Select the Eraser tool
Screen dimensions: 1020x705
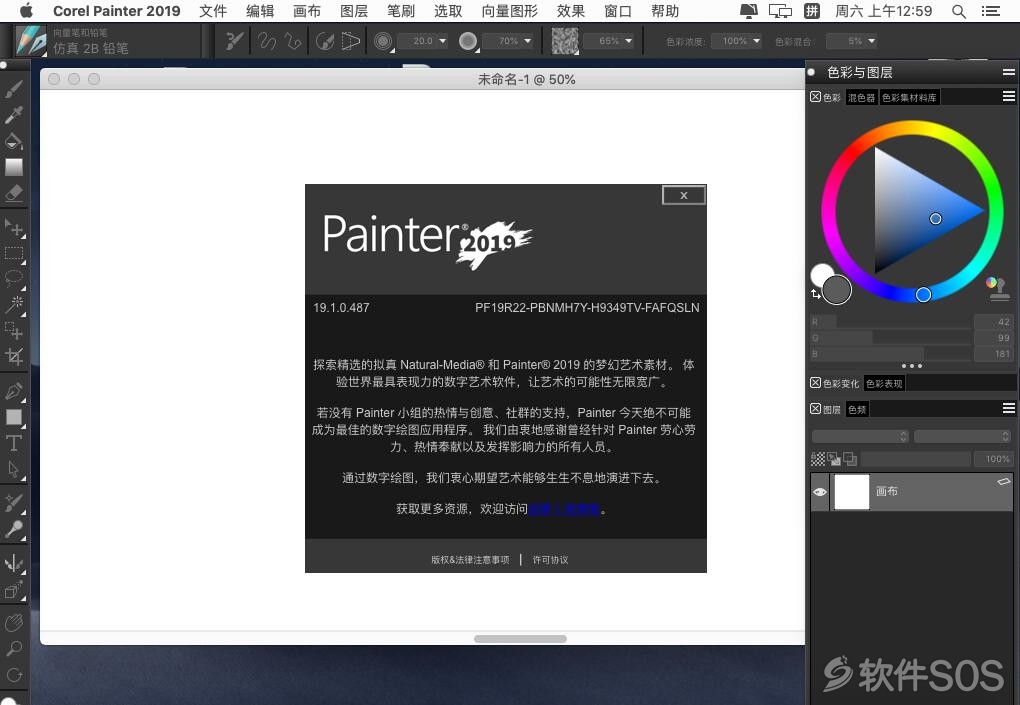[14, 193]
